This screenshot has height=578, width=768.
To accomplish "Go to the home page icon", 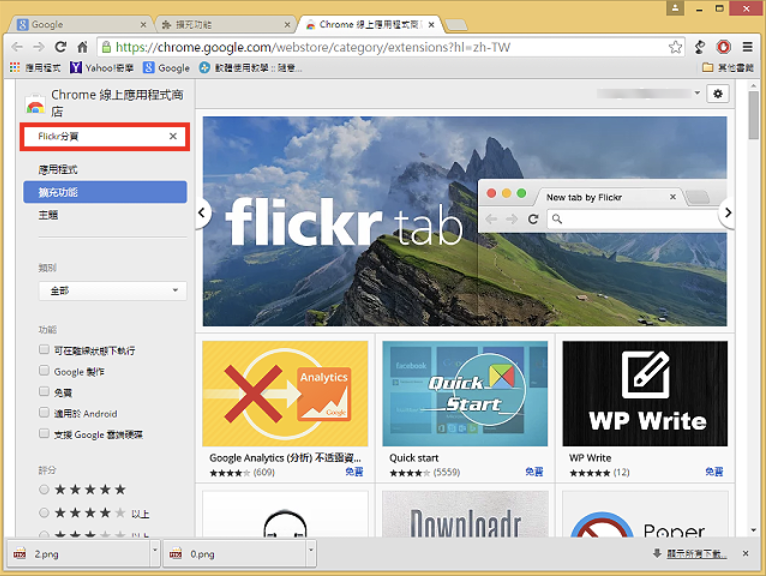I will pyautogui.click(x=82, y=47).
